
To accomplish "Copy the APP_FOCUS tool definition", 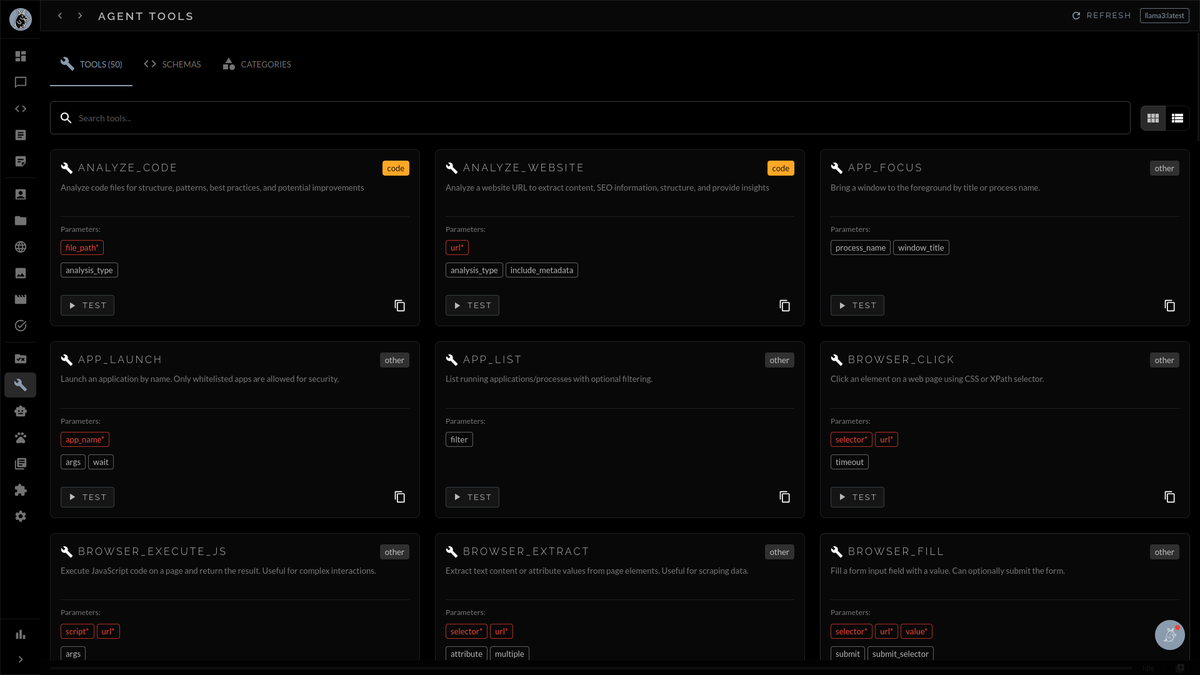I will (1170, 305).
